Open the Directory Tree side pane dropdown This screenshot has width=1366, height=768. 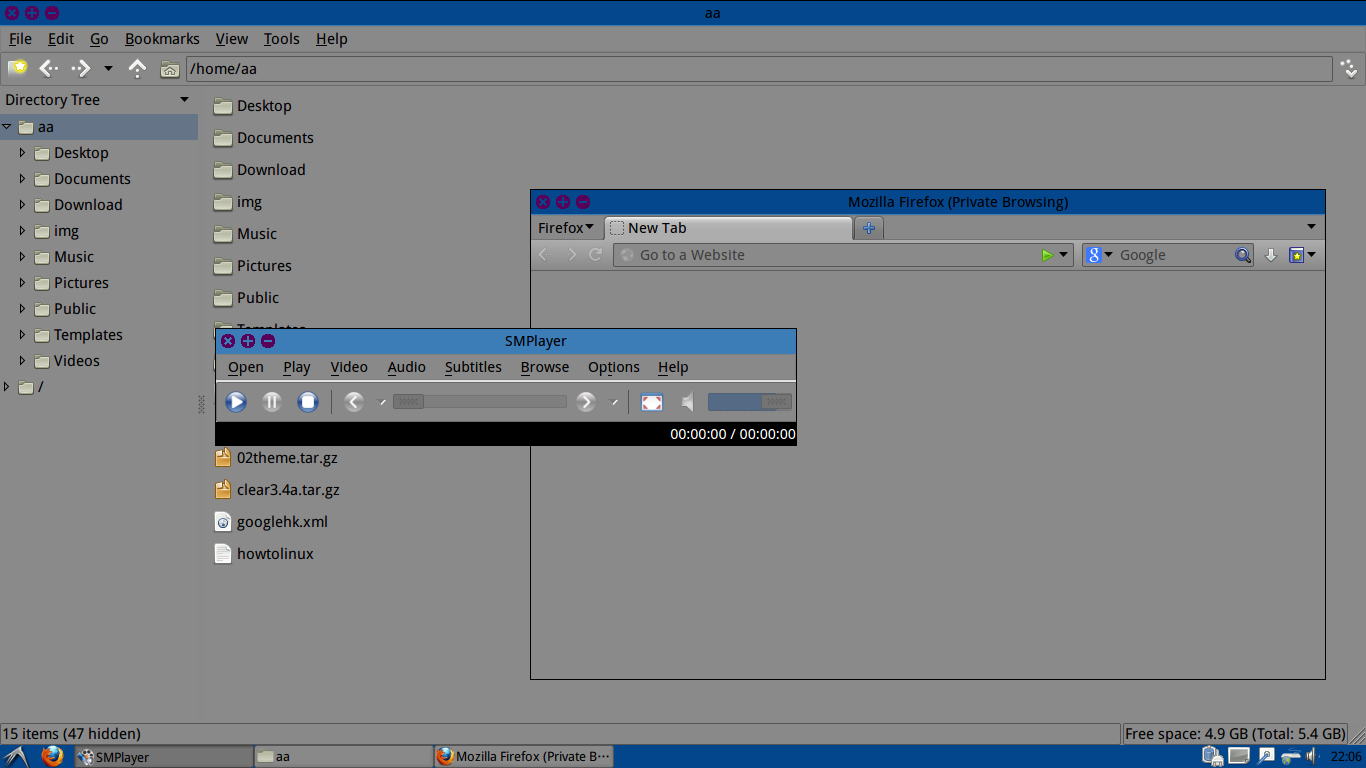184,100
